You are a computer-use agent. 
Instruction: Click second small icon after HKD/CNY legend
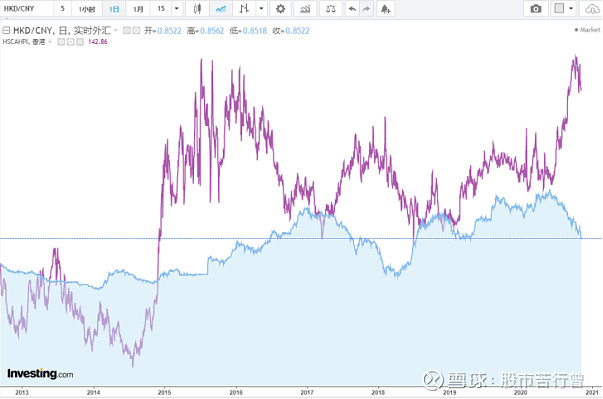[x=136, y=30]
